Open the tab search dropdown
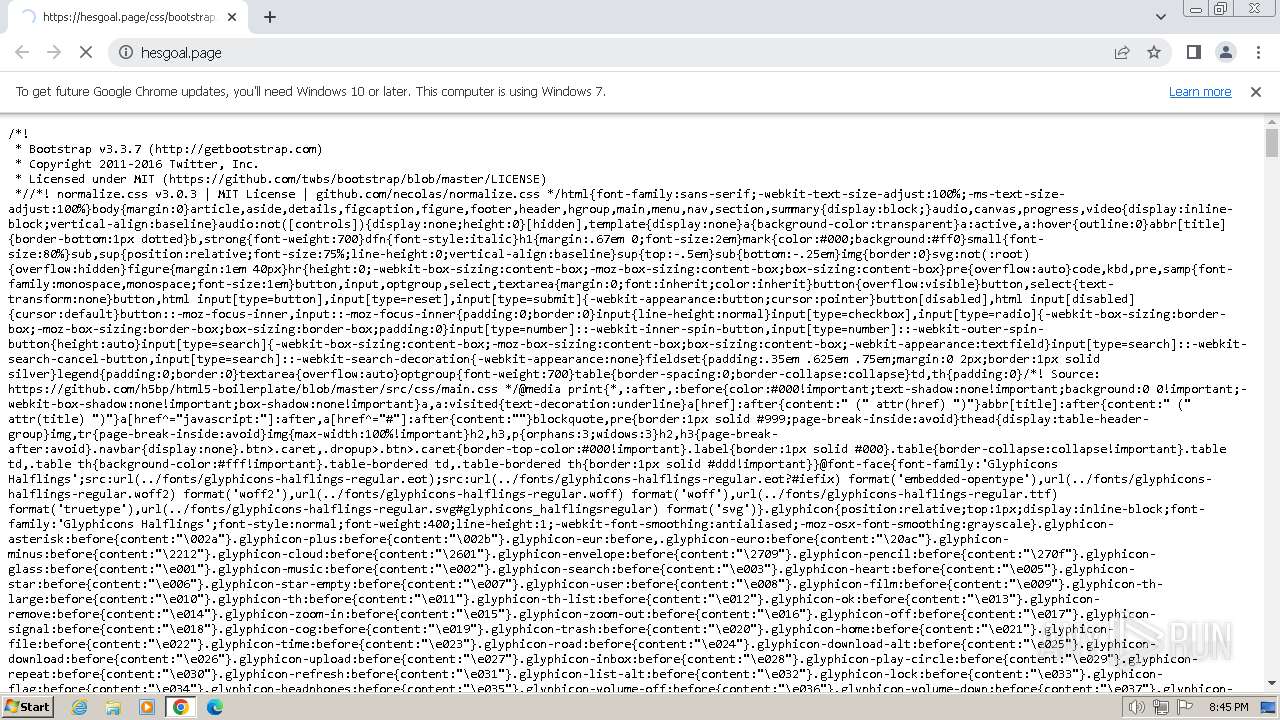Image resolution: width=1280 pixels, height=720 pixels. tap(1160, 17)
